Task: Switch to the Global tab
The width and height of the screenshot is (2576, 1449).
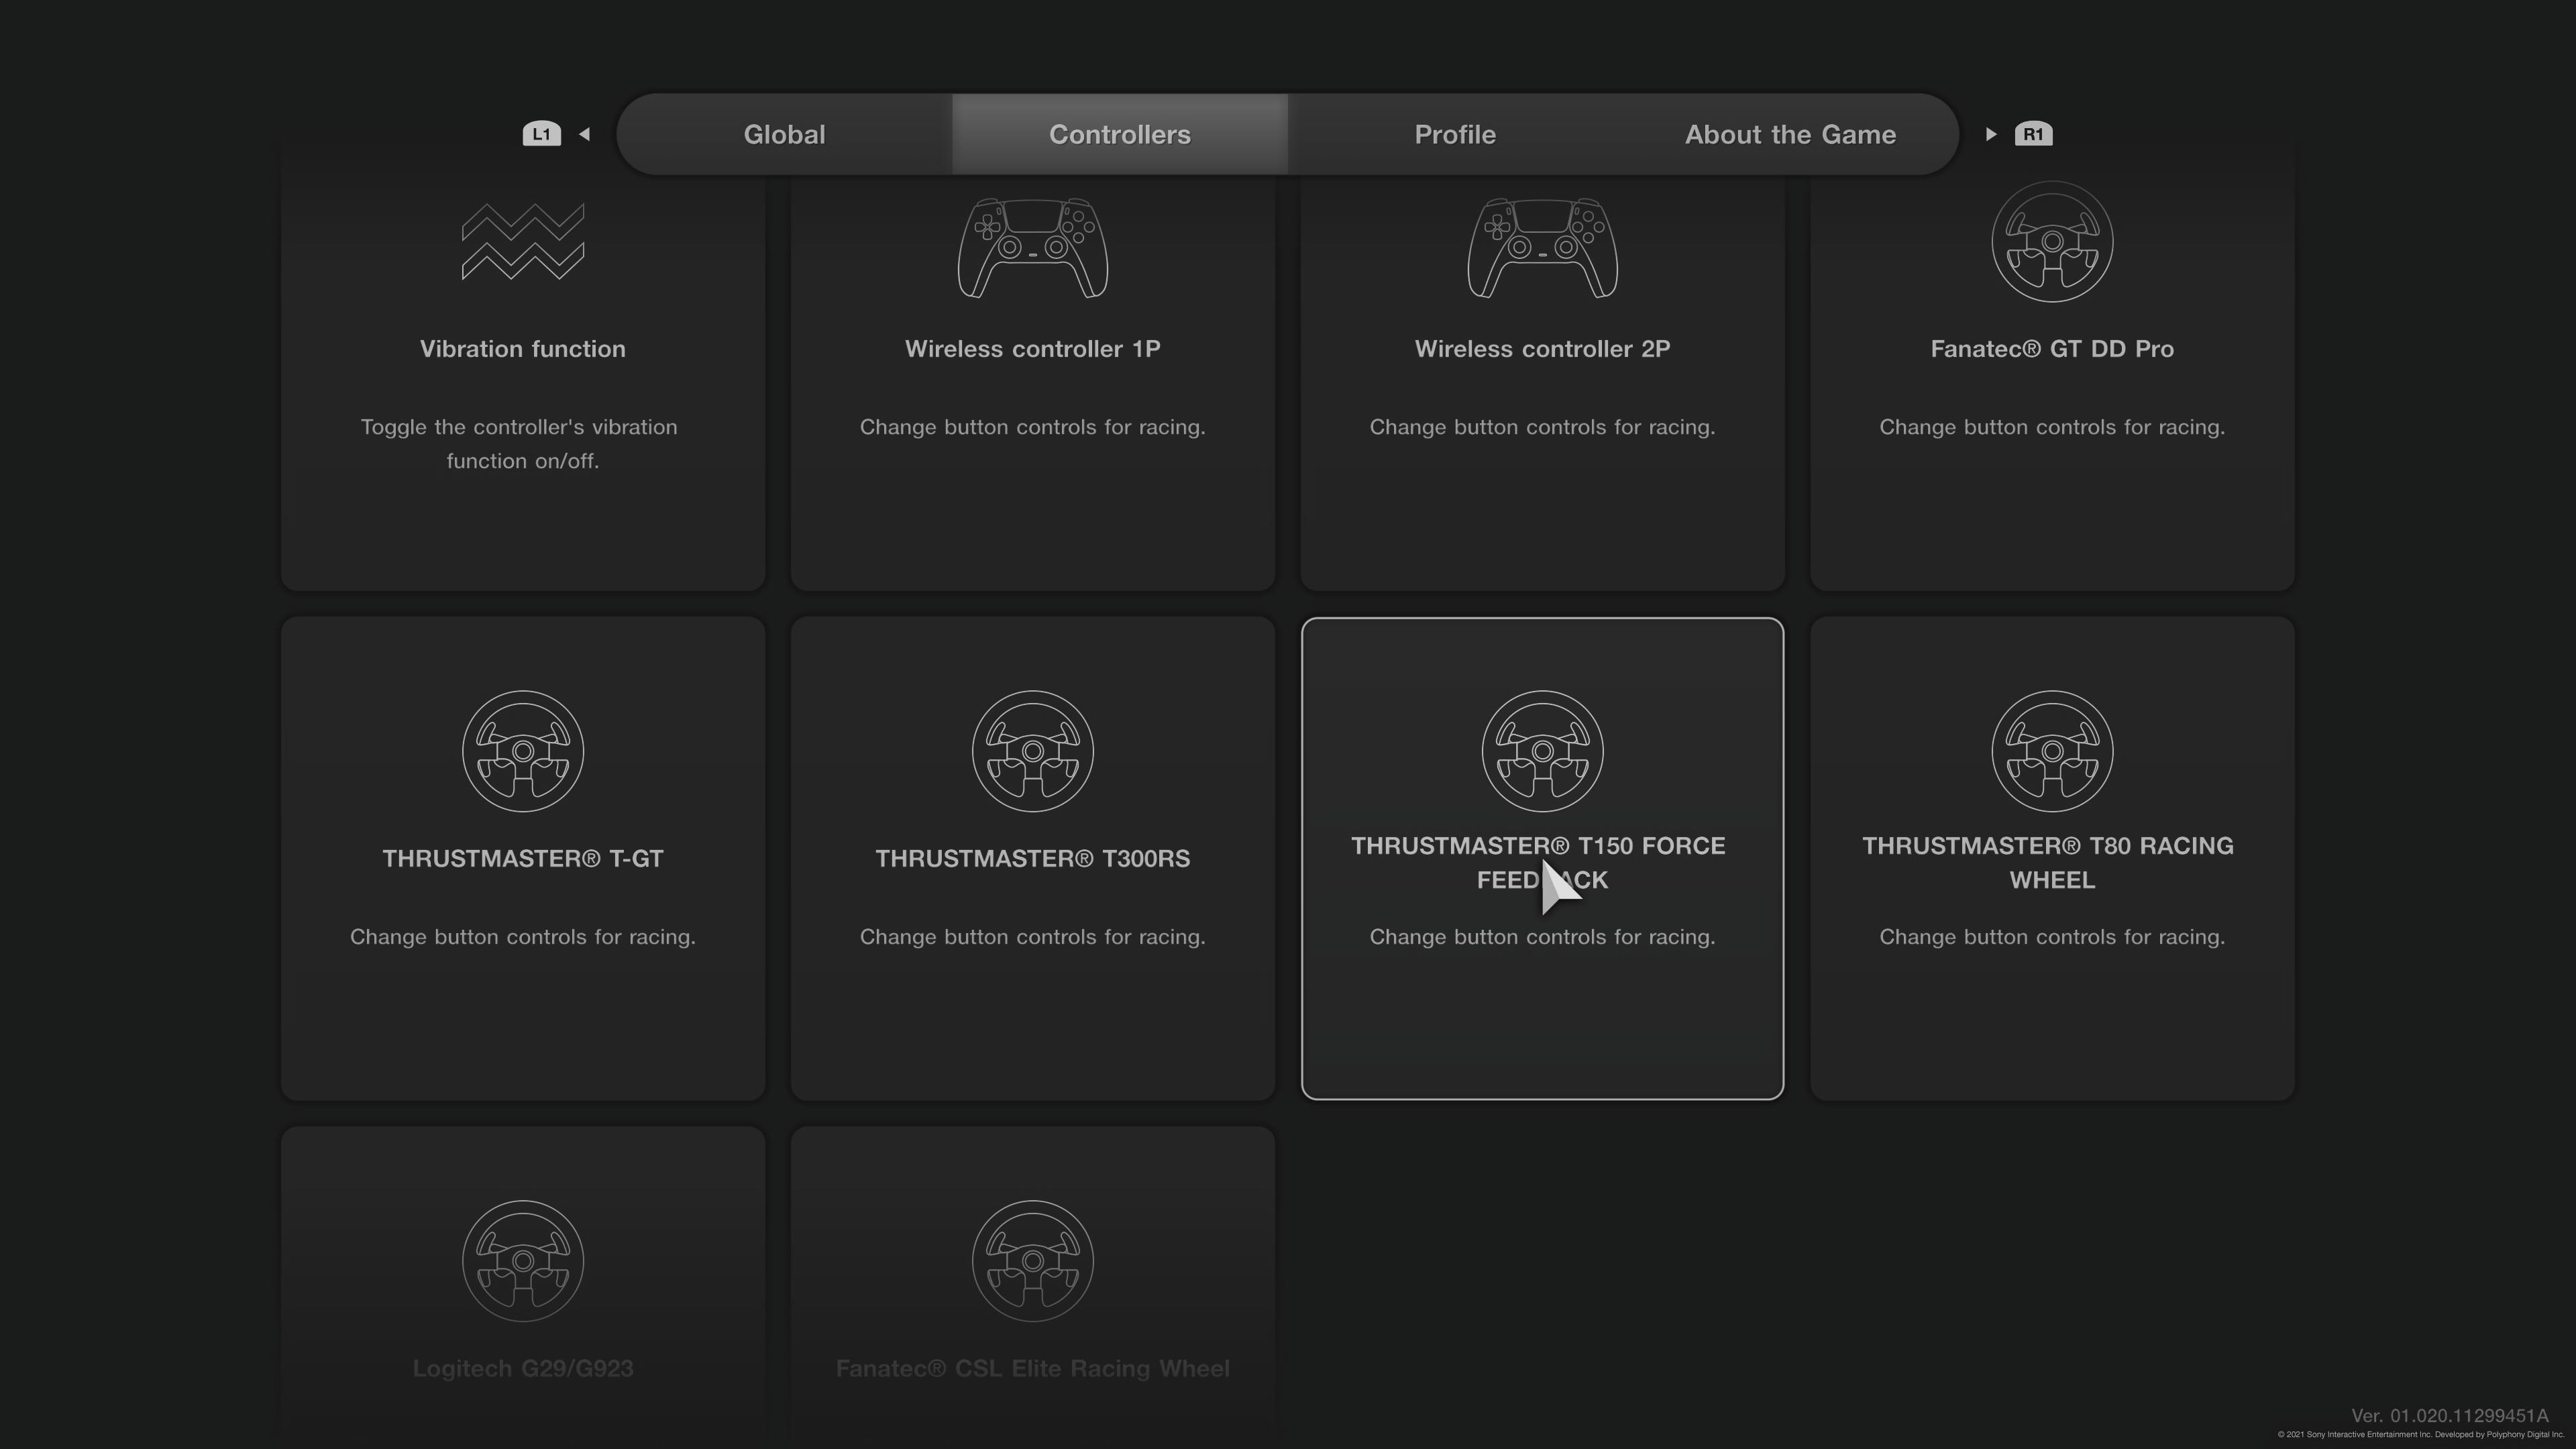Action: pos(782,133)
